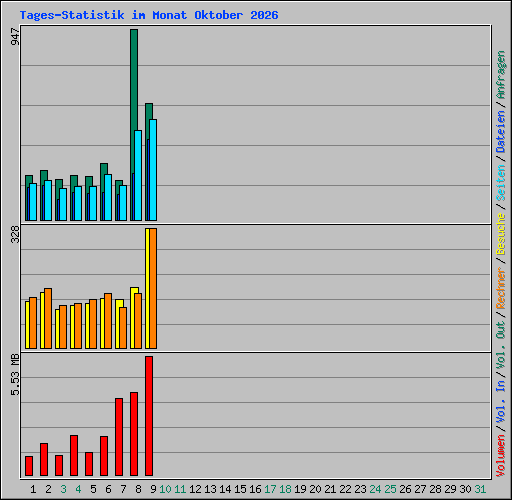Viewport: 512px width, 500px height.
Task: Click day label 7 on the x-axis
Action: [123, 489]
